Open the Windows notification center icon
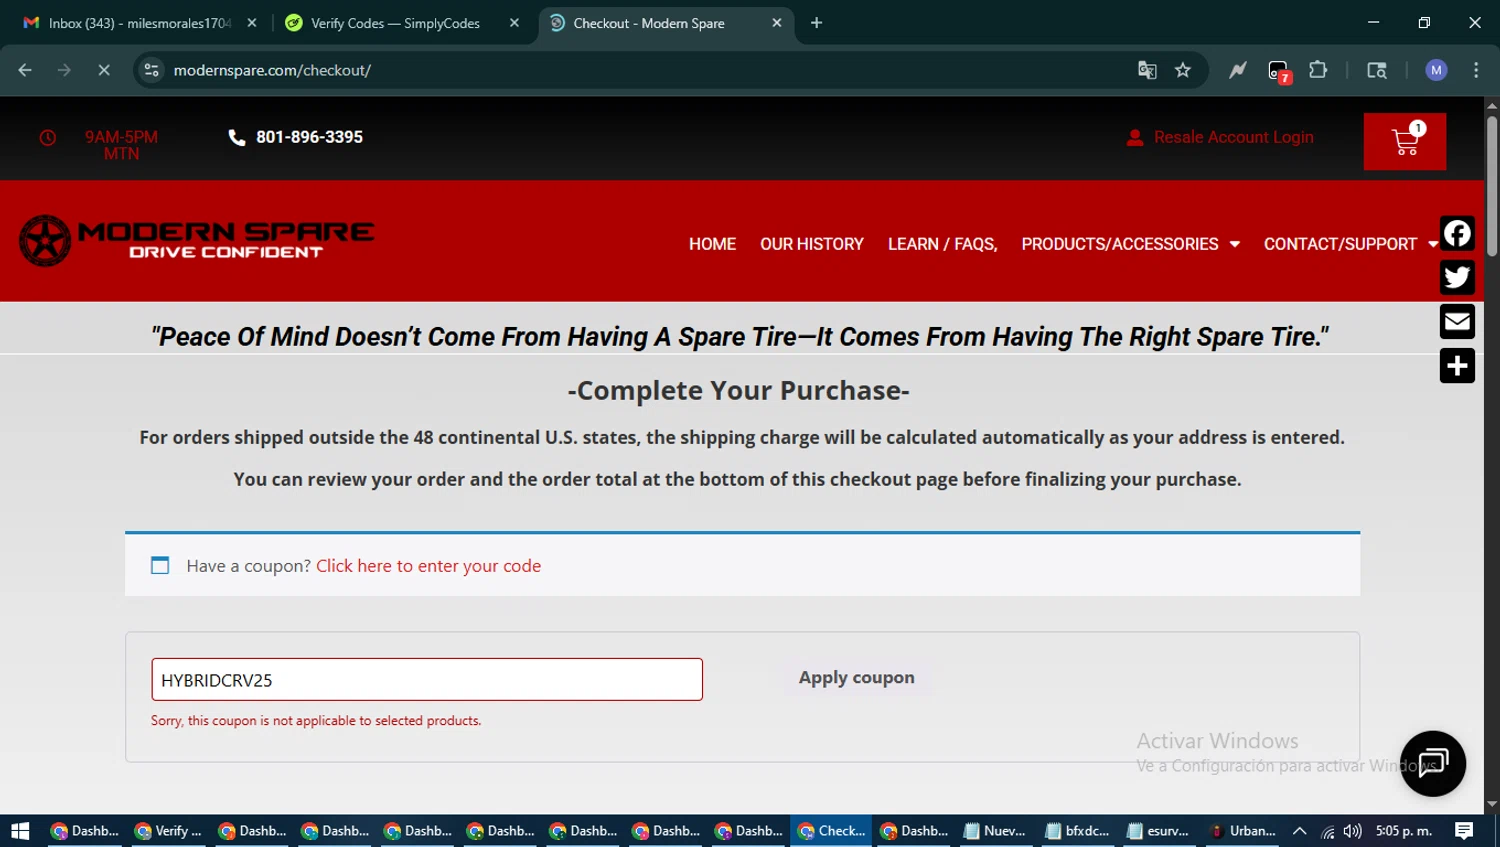 coord(1464,831)
